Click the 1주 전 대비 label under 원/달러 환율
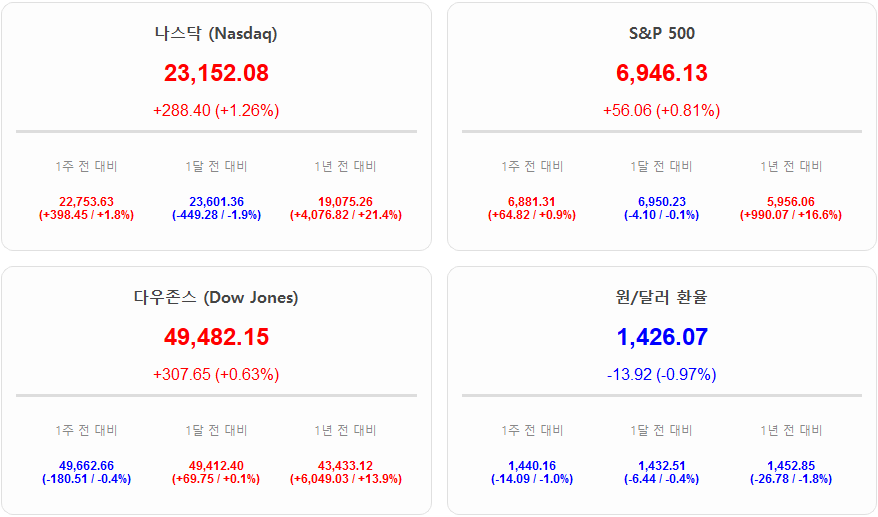 click(x=532, y=431)
